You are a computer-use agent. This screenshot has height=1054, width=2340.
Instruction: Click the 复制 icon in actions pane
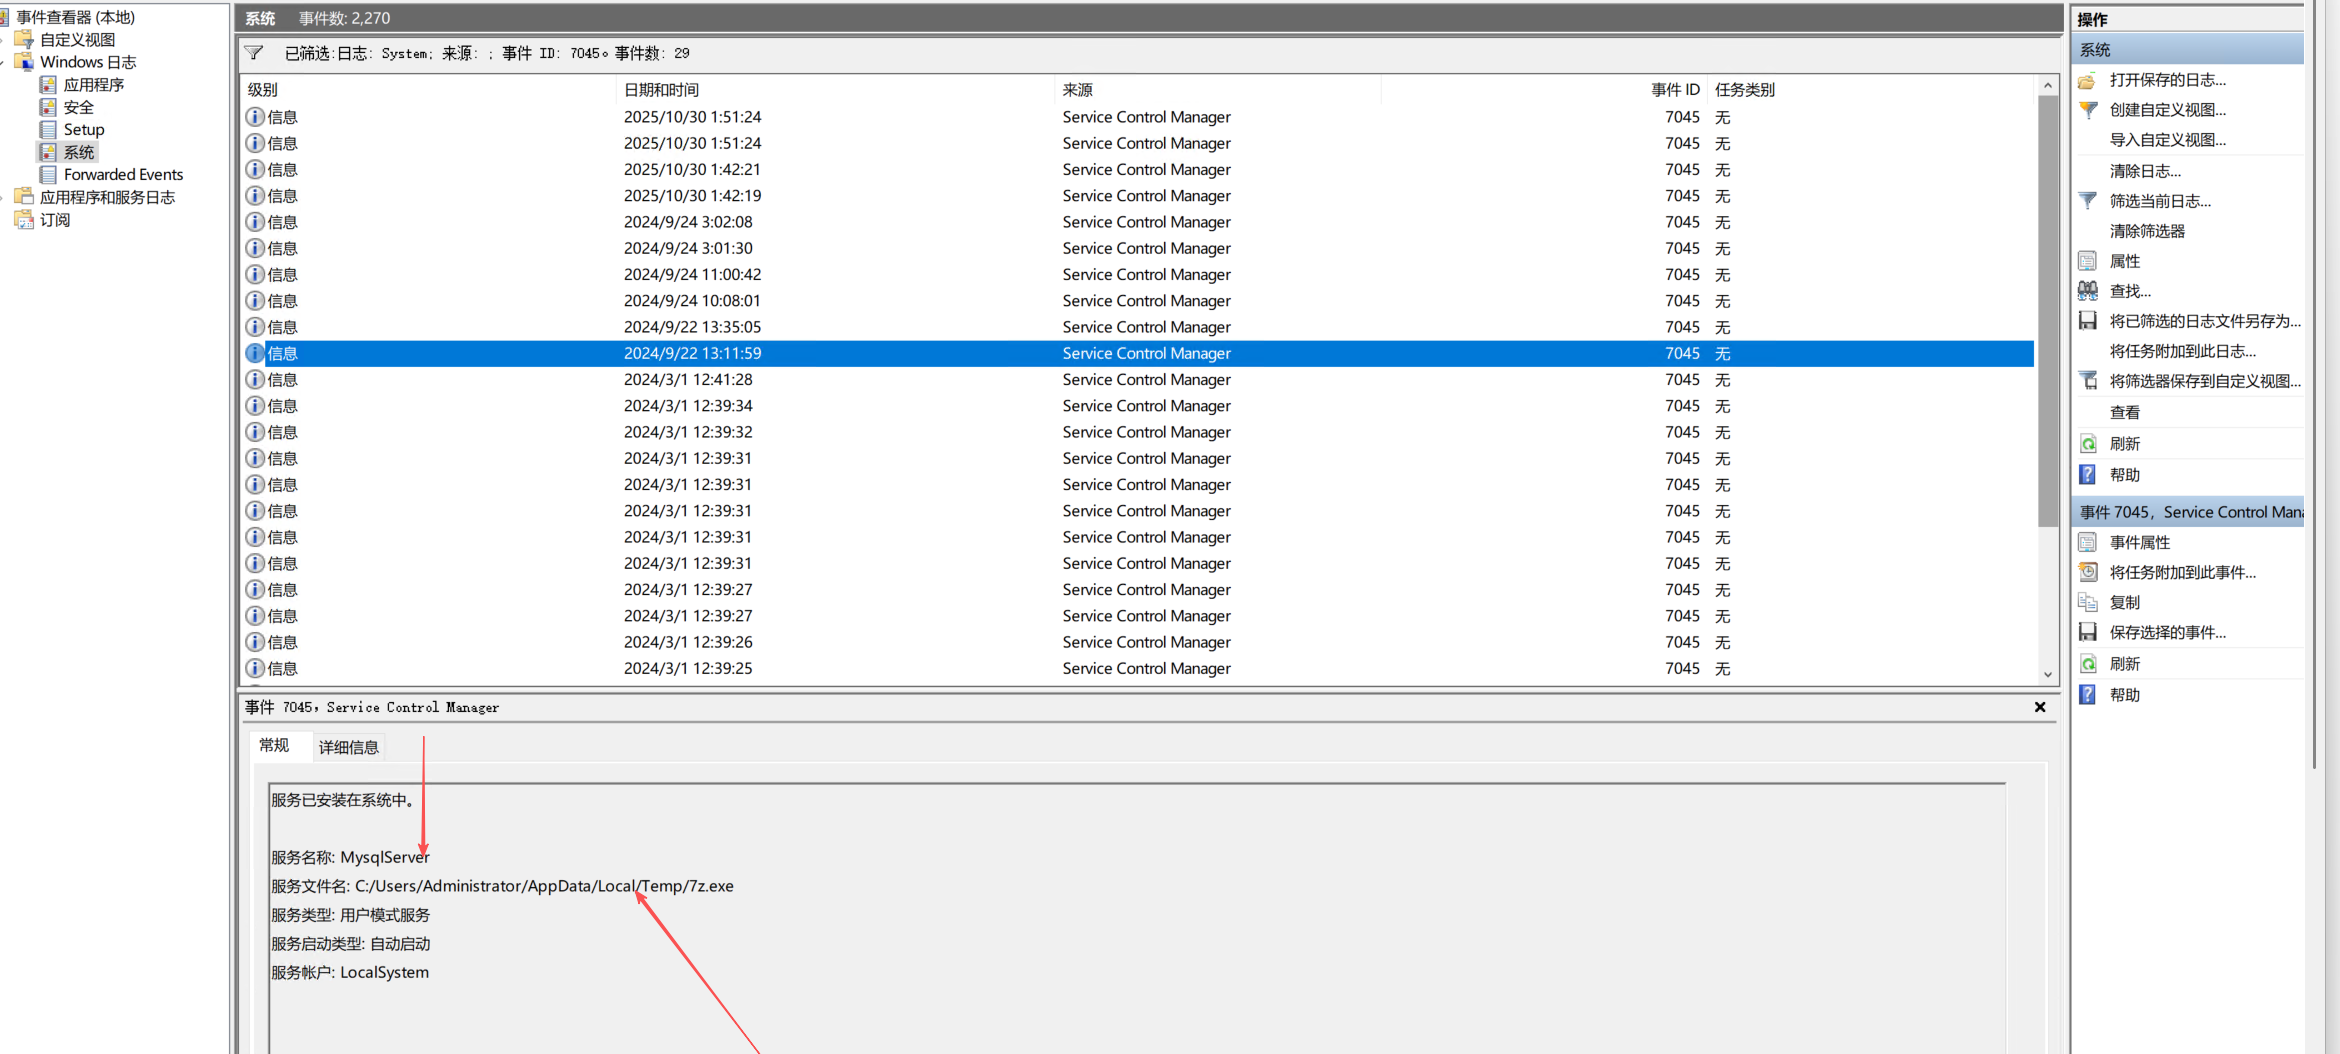2087,602
